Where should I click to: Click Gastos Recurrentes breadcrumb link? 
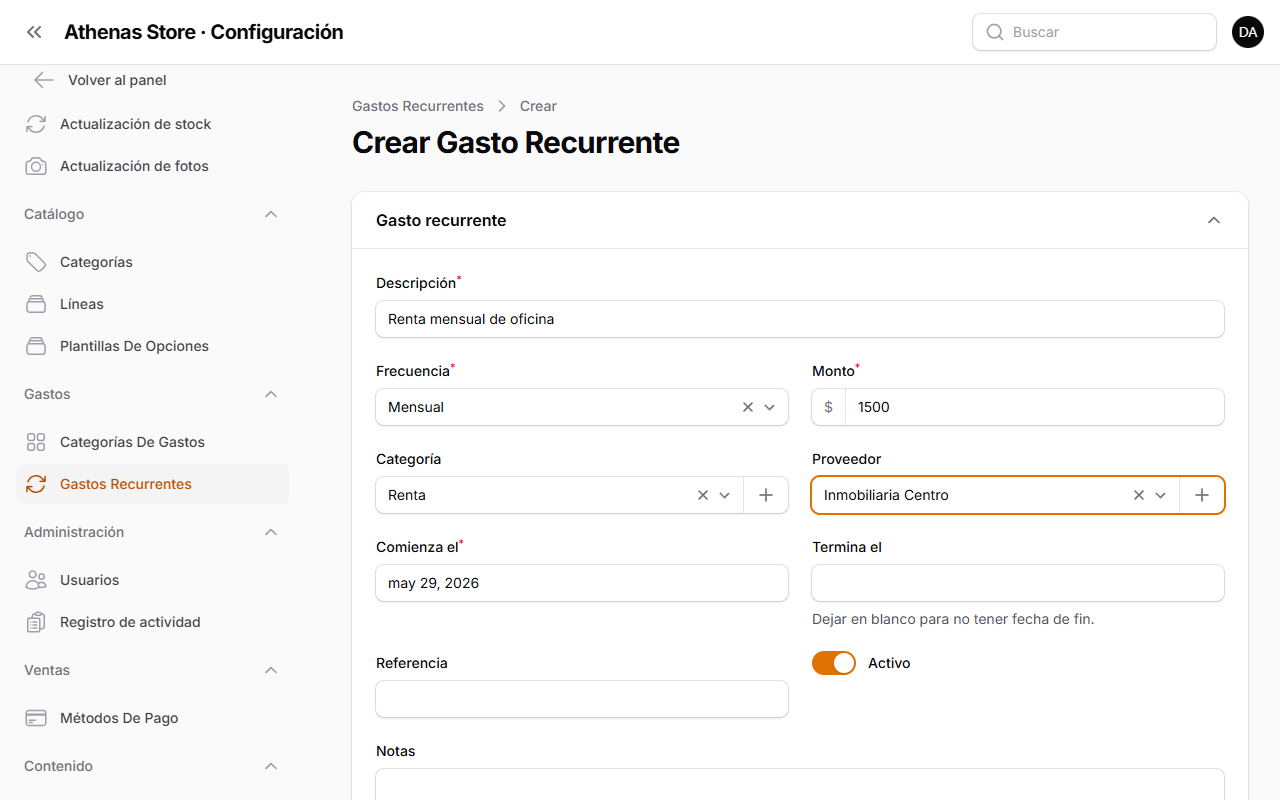coord(418,106)
